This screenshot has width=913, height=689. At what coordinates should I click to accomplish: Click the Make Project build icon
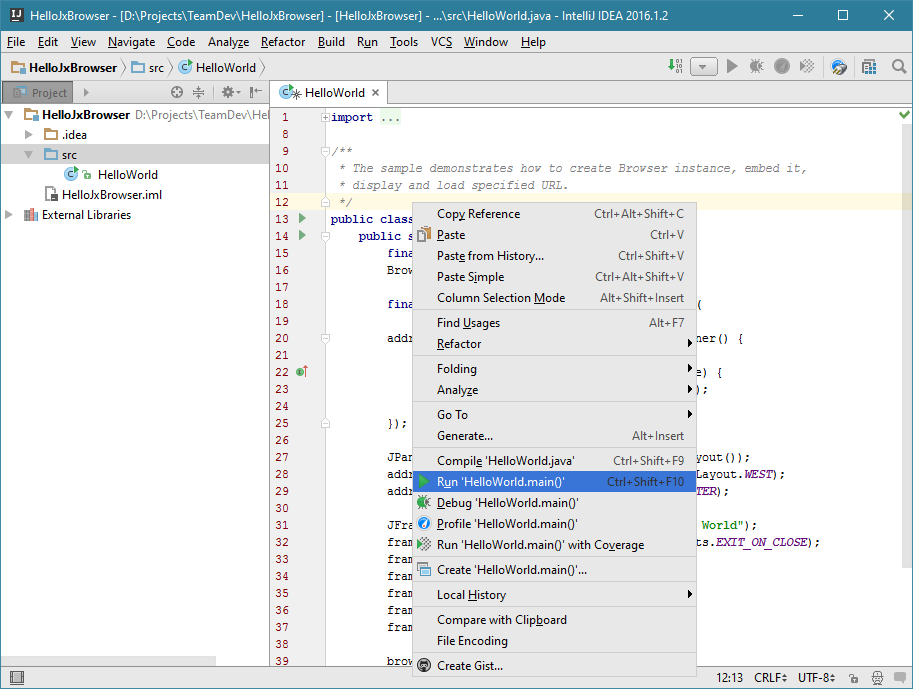675,66
